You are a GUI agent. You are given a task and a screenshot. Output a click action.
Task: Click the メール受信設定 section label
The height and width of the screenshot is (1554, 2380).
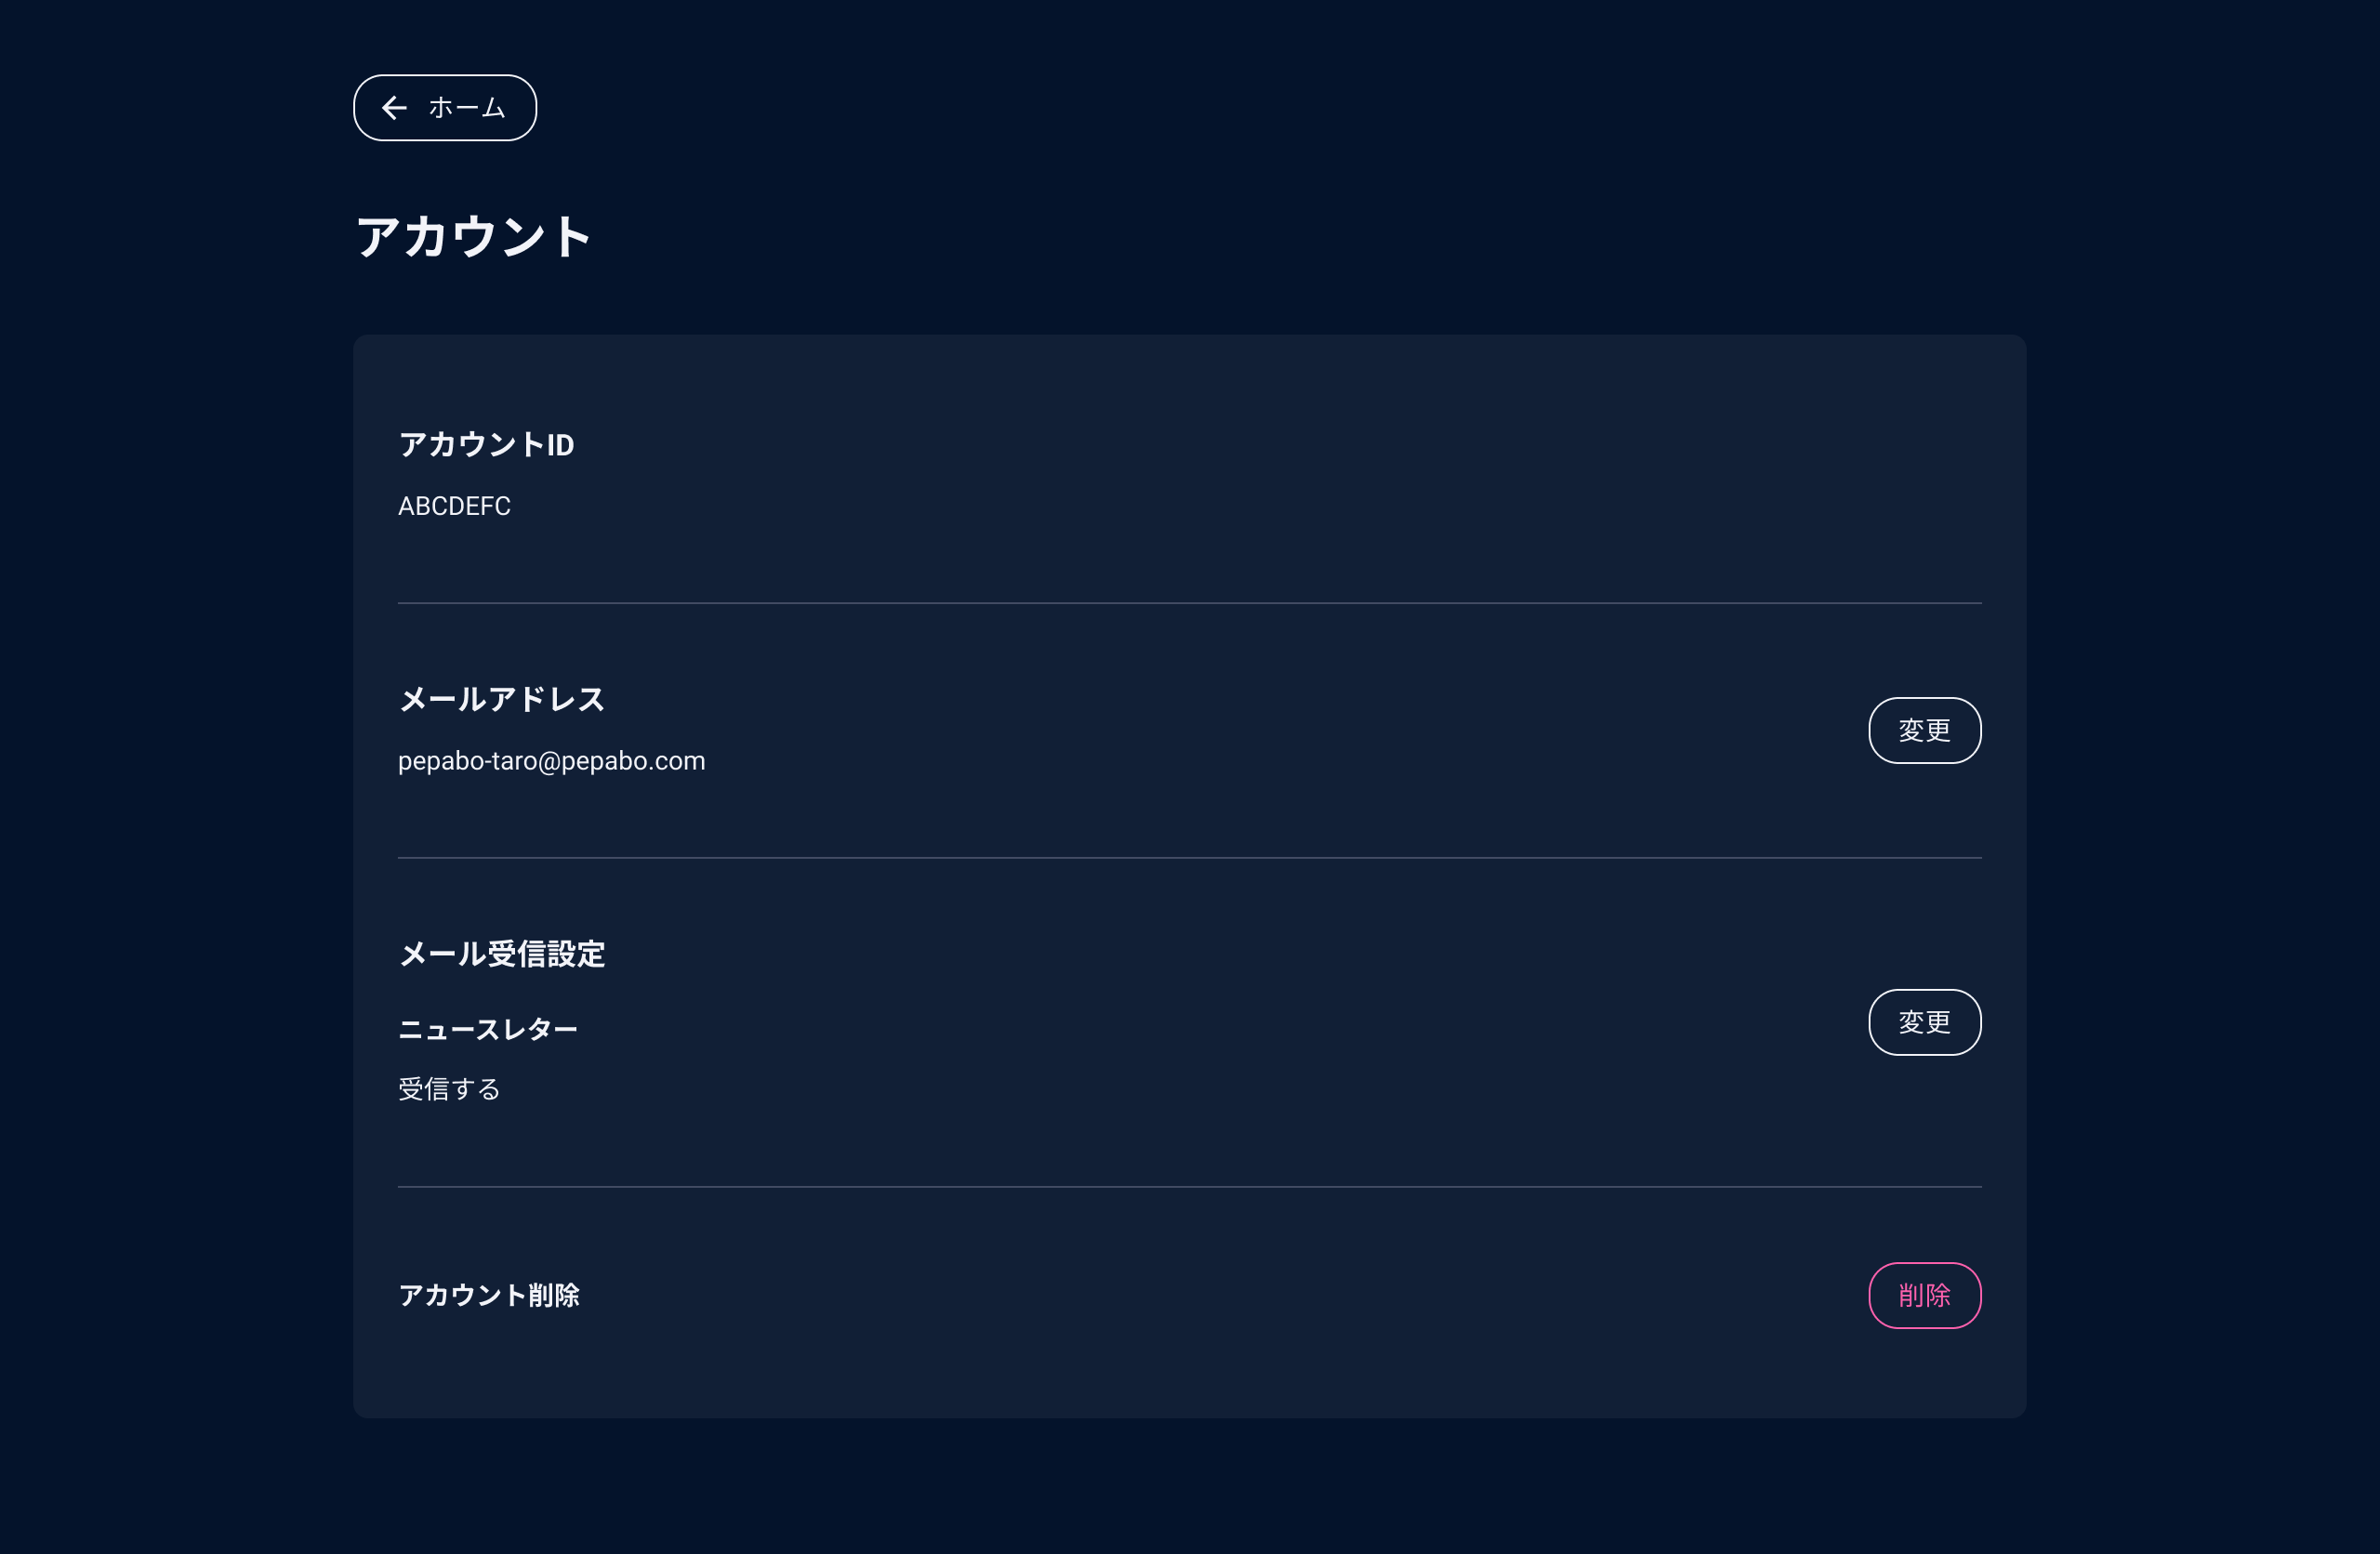pos(502,954)
